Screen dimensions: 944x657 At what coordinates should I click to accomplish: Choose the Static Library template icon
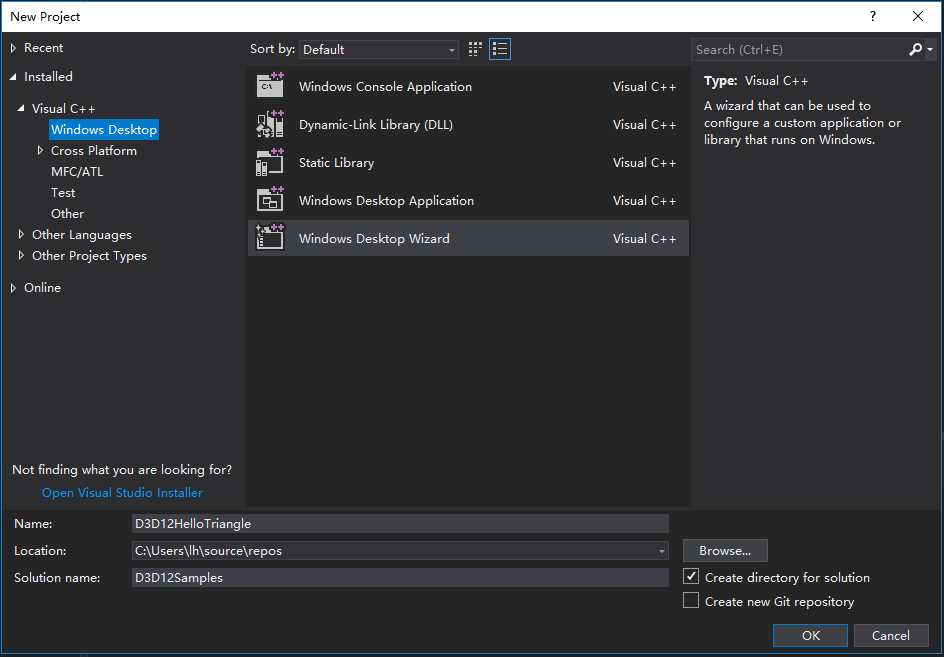(270, 162)
